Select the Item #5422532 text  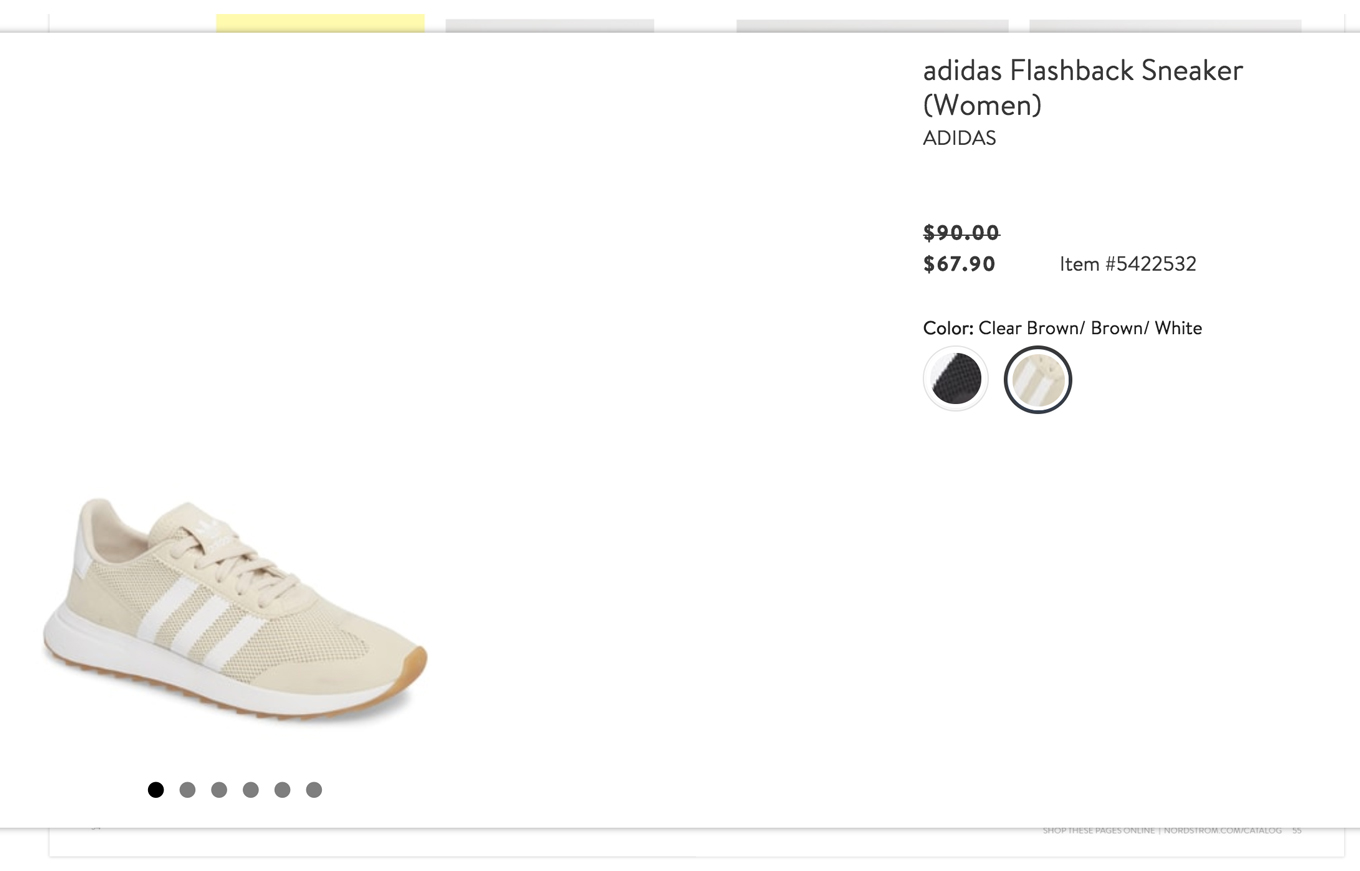pyautogui.click(x=1128, y=264)
